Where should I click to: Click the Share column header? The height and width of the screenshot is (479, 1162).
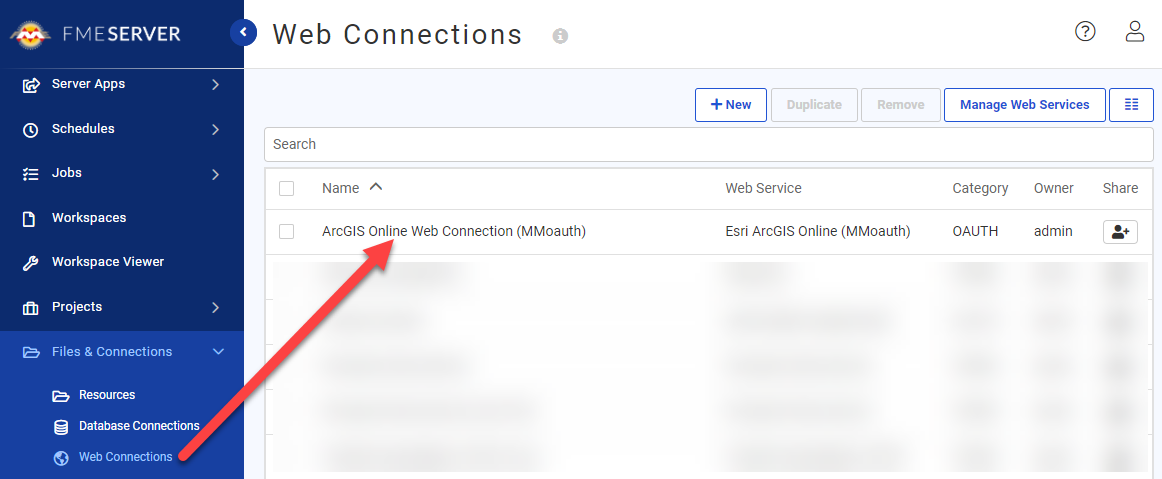point(1120,188)
